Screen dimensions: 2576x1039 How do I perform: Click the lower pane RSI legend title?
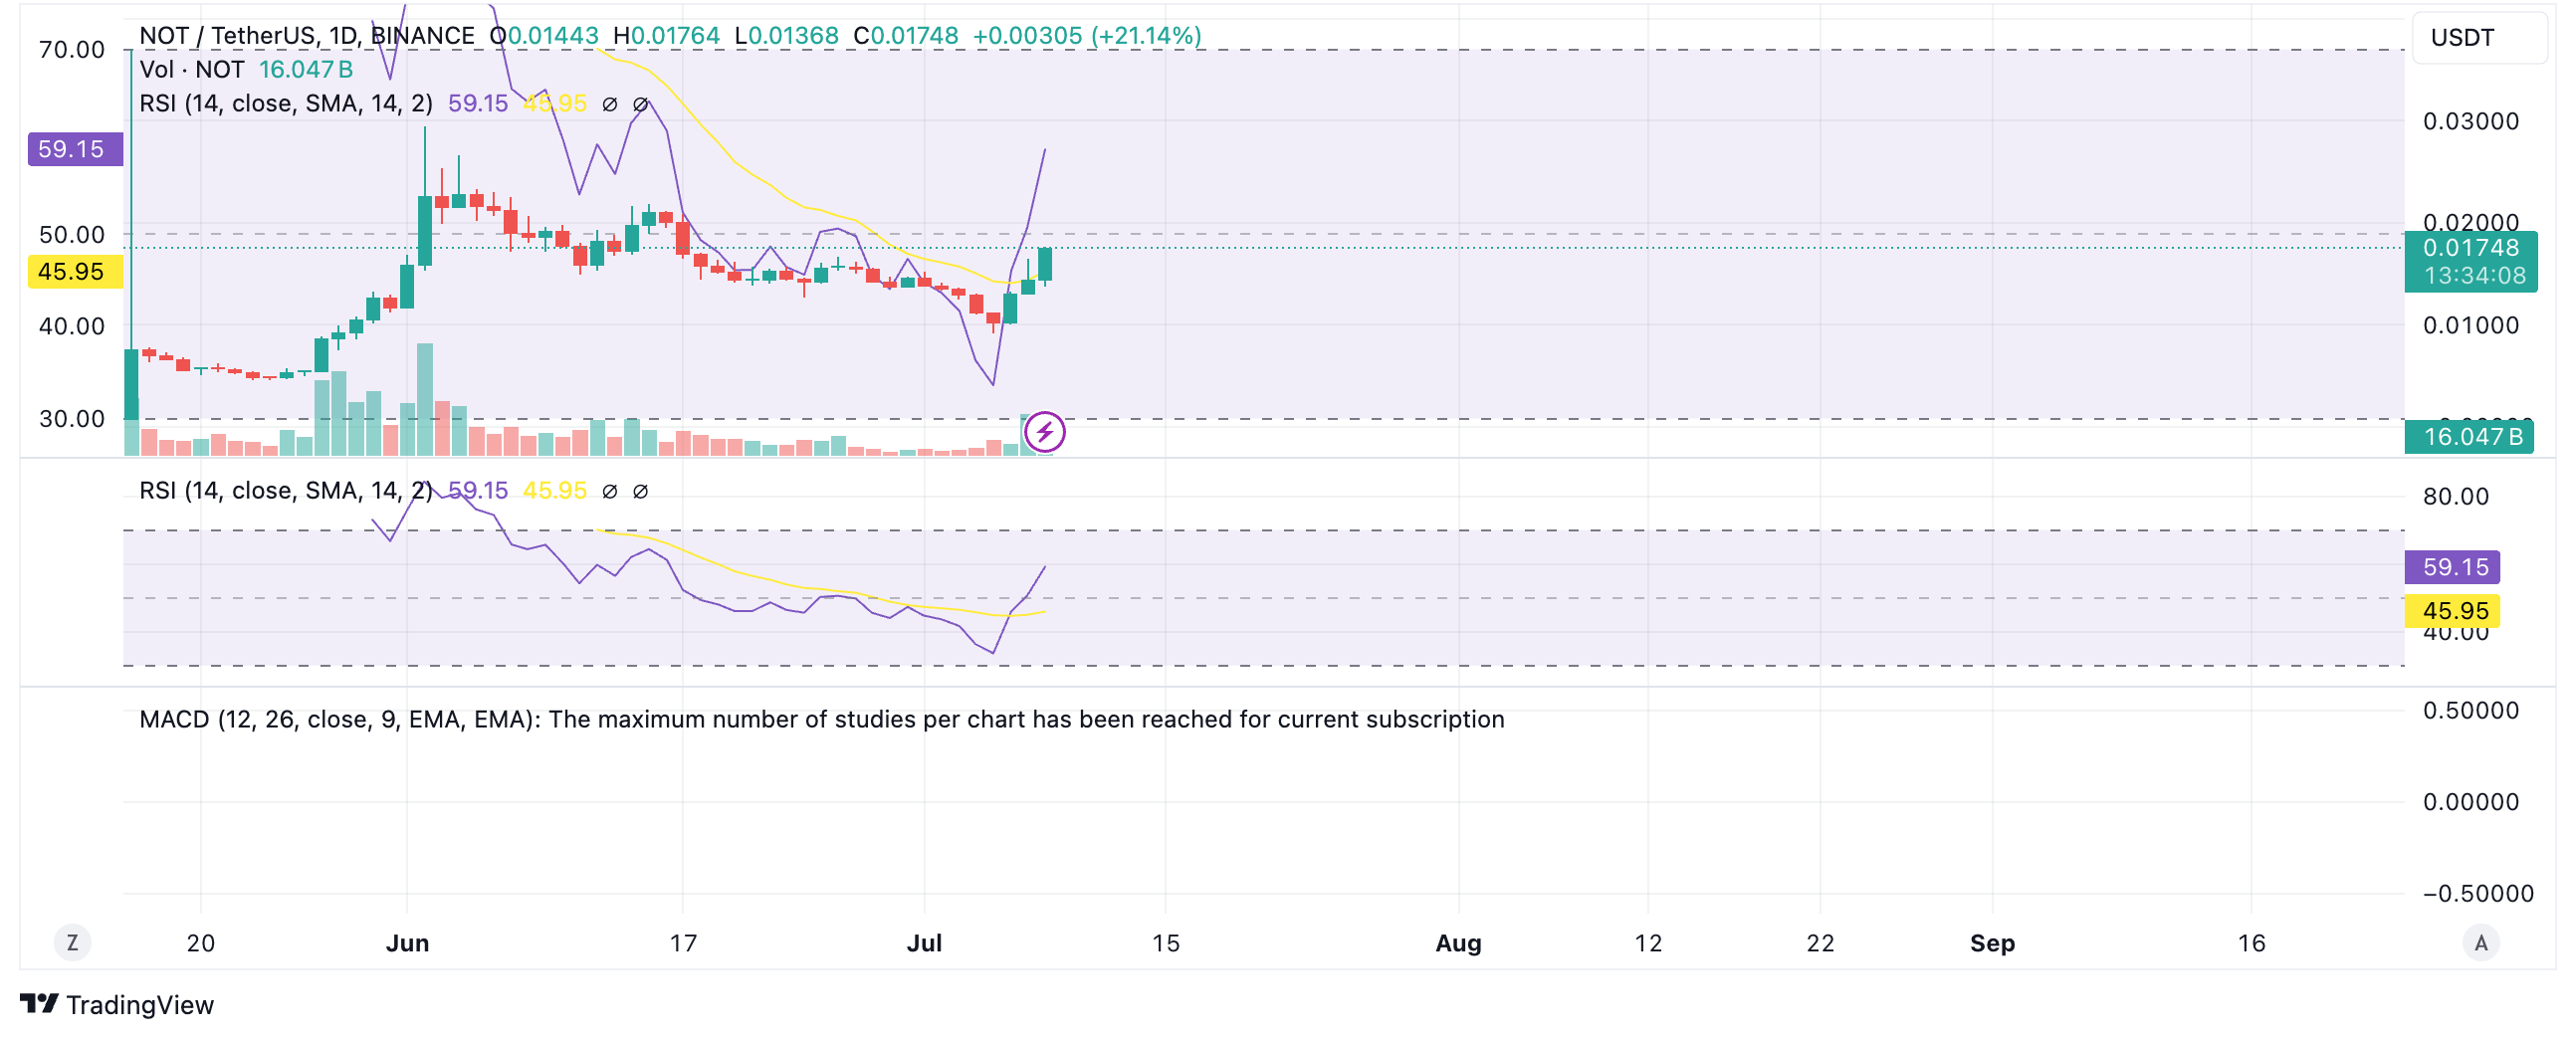(286, 491)
